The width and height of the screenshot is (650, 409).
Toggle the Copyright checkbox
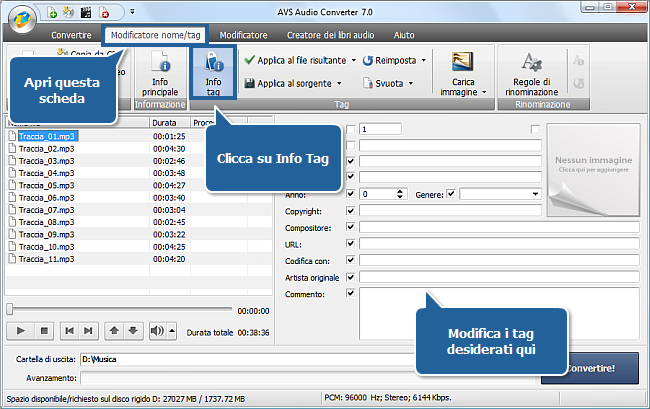350,211
